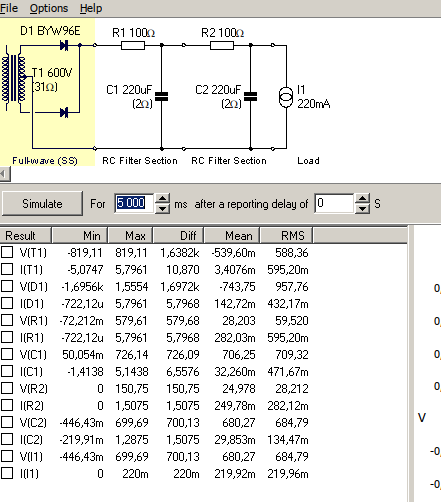Select the I1 current source symbol

click(286, 97)
